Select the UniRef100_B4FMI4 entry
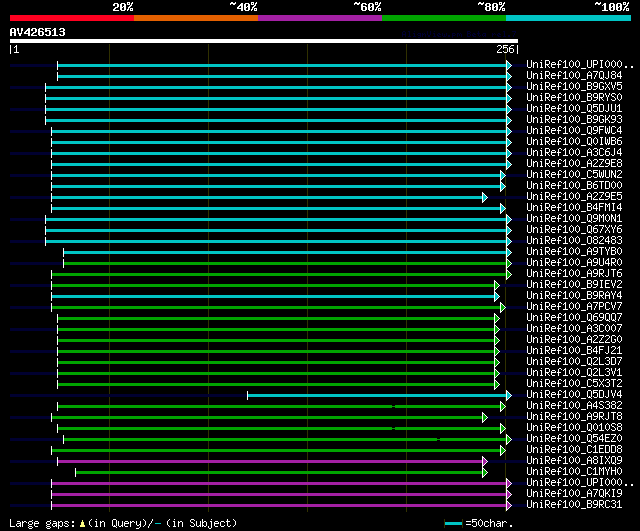The image size is (640, 531). 574,208
